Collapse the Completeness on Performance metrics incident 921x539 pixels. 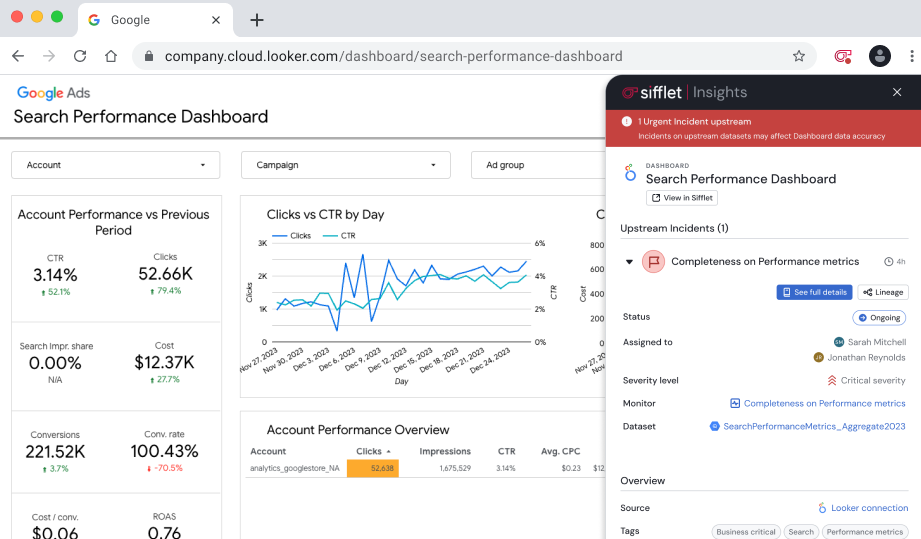(x=629, y=262)
